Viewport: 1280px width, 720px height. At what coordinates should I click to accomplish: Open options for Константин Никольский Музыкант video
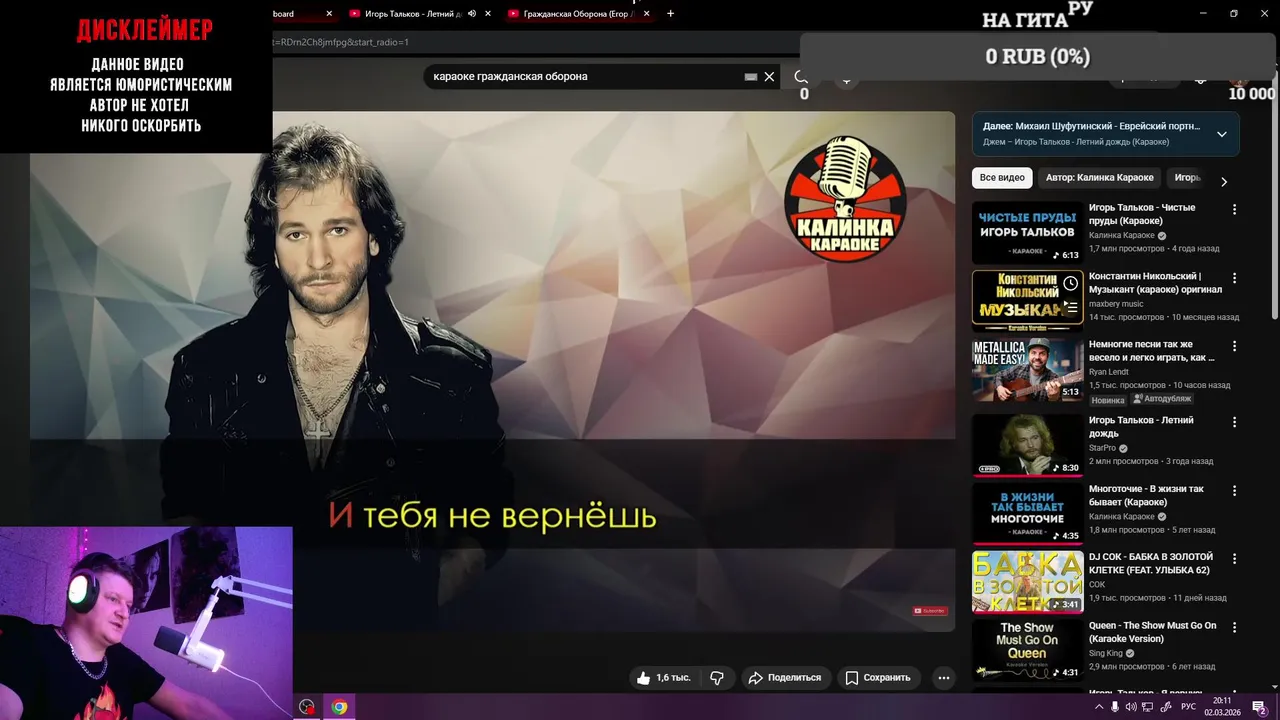point(1234,278)
